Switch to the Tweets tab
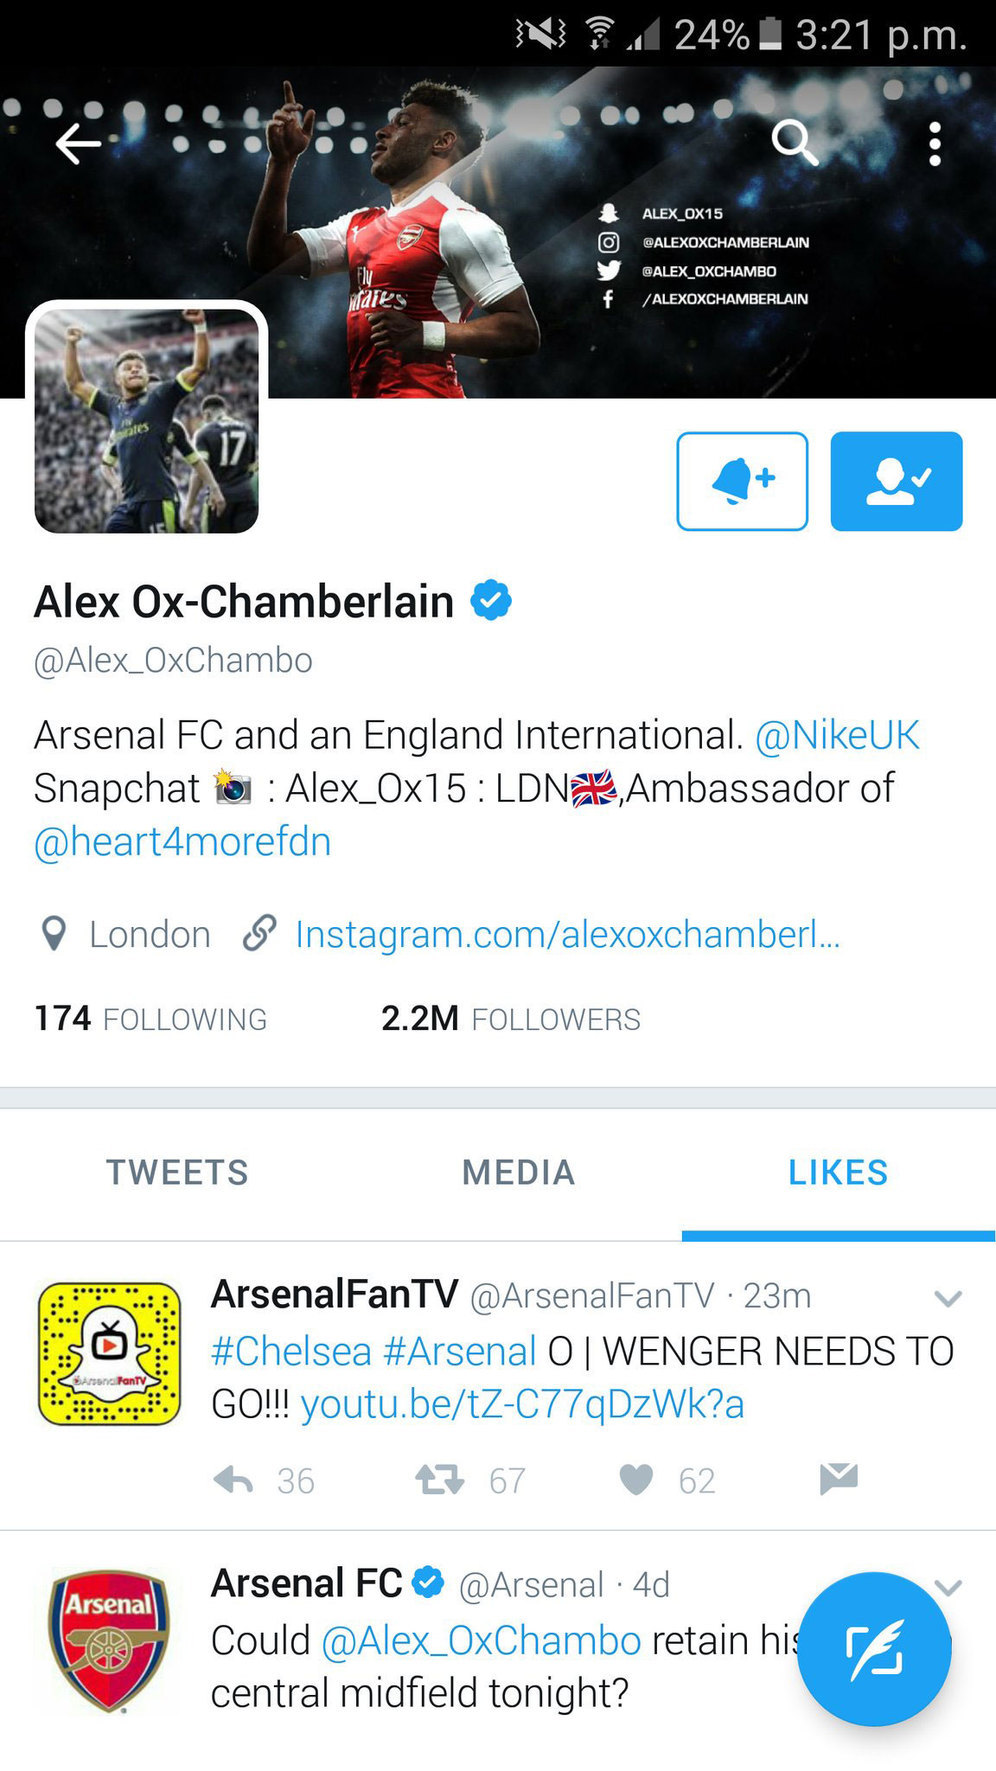This screenshot has height=1771, width=996. (177, 1172)
